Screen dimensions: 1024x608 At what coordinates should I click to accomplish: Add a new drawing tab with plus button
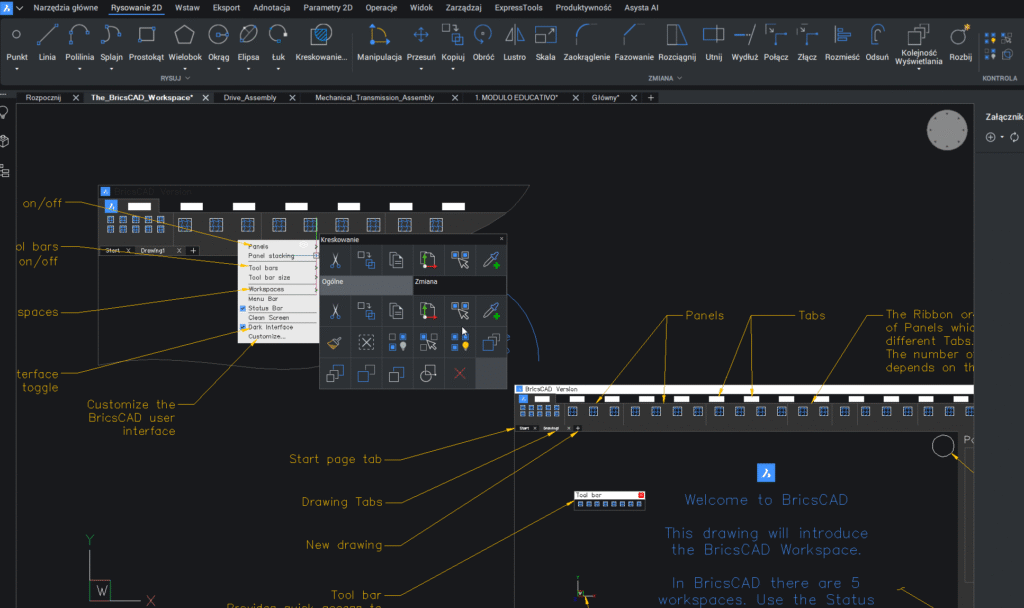click(x=651, y=98)
